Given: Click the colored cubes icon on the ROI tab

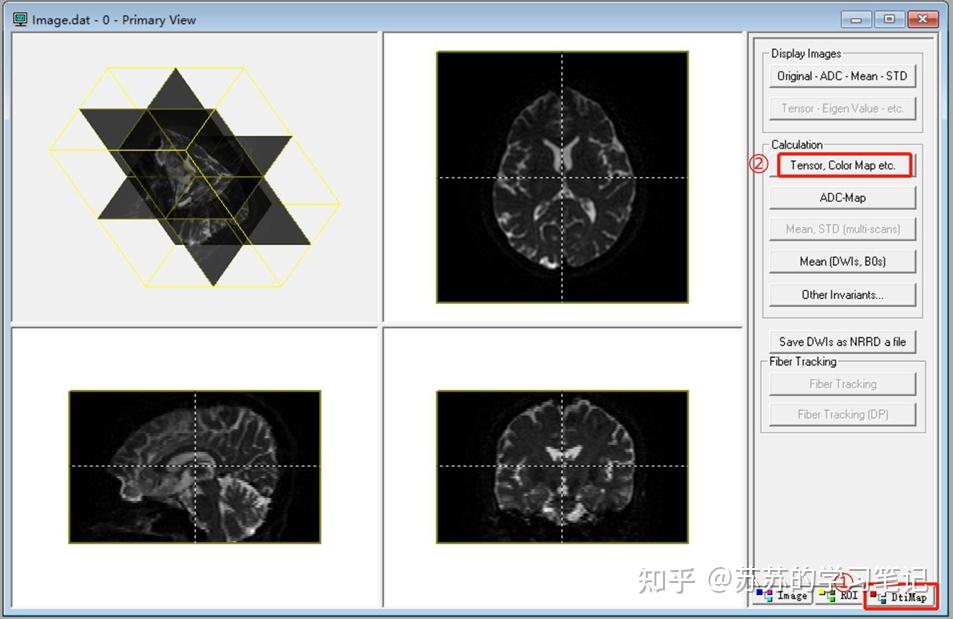Looking at the screenshot, I should [x=826, y=596].
